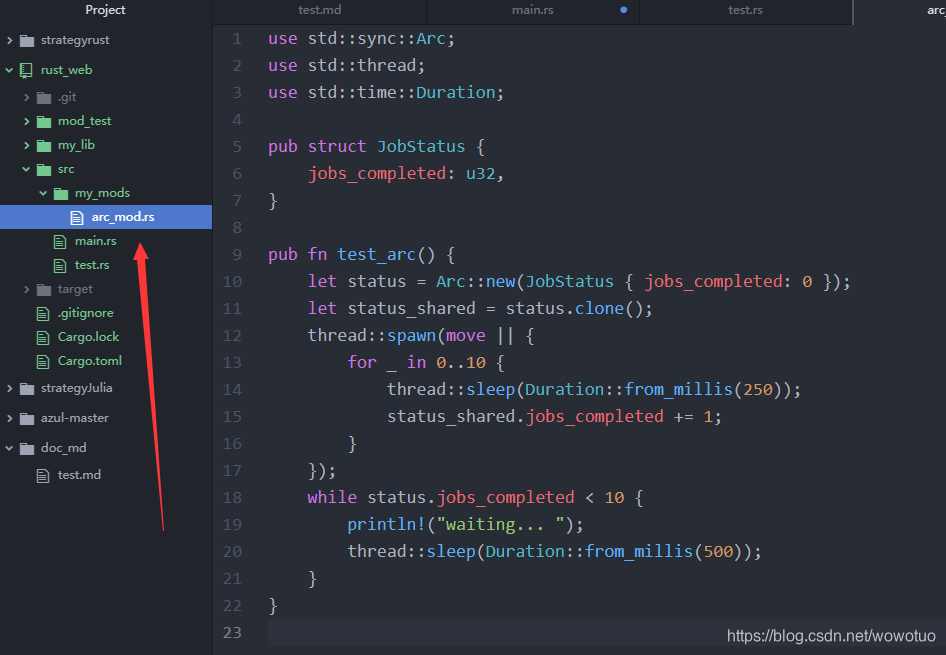Click the rust_web project icon
The height and width of the screenshot is (655, 946).
point(24,69)
